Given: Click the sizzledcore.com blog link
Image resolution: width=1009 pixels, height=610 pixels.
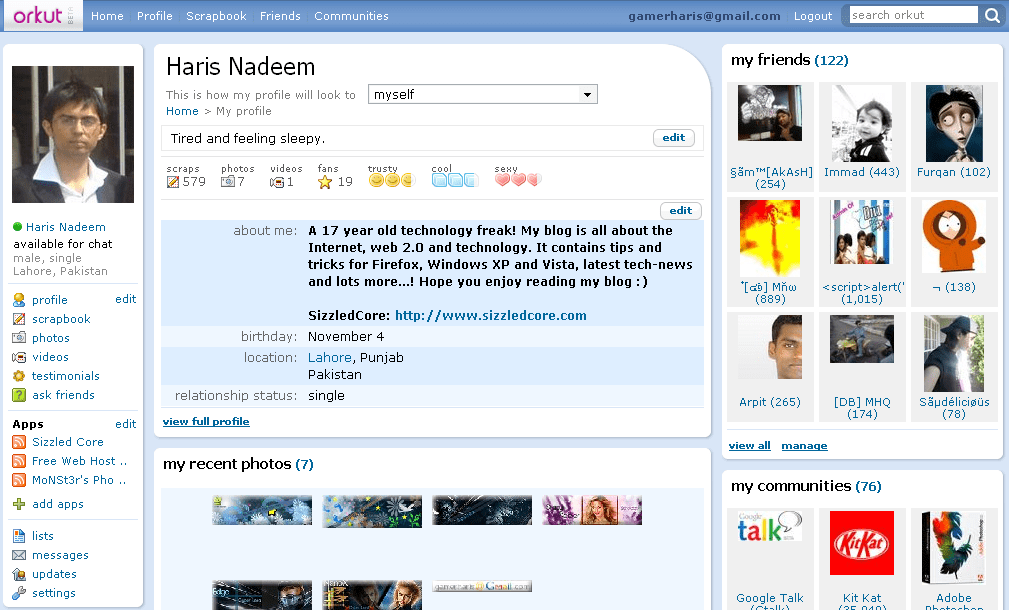Looking at the screenshot, I should 490,315.
